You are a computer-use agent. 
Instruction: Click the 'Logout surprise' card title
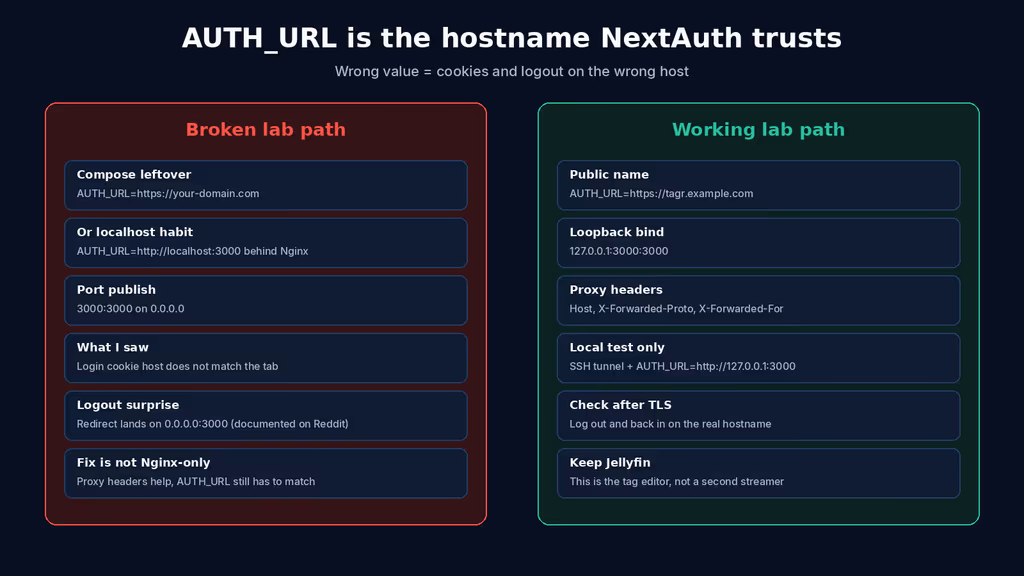(127, 405)
